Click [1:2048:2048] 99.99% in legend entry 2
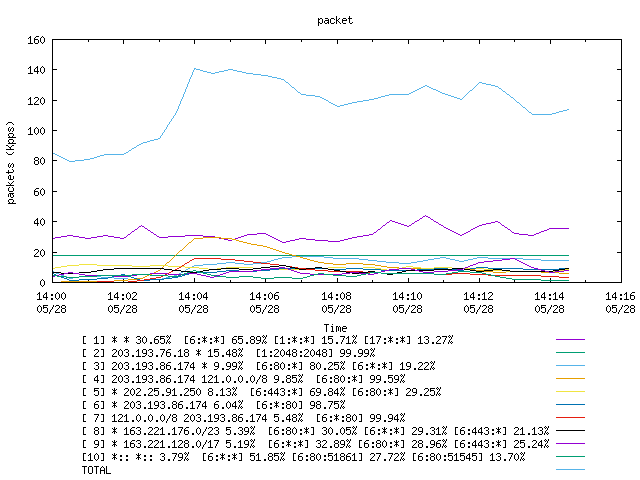This screenshot has width=640, height=480. point(316,353)
